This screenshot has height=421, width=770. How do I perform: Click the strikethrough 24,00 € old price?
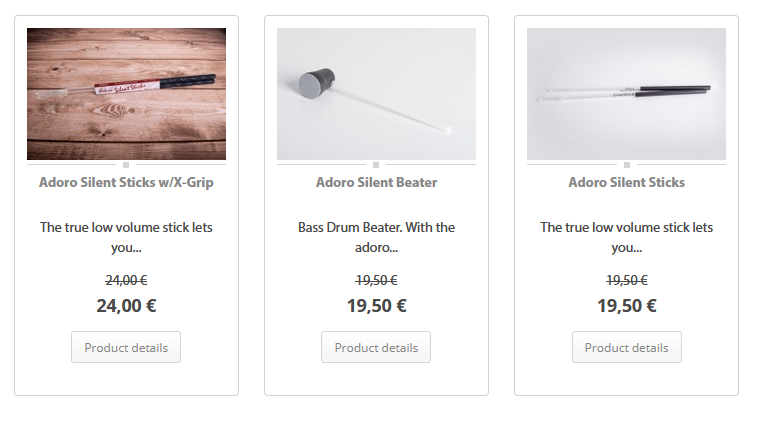point(126,281)
